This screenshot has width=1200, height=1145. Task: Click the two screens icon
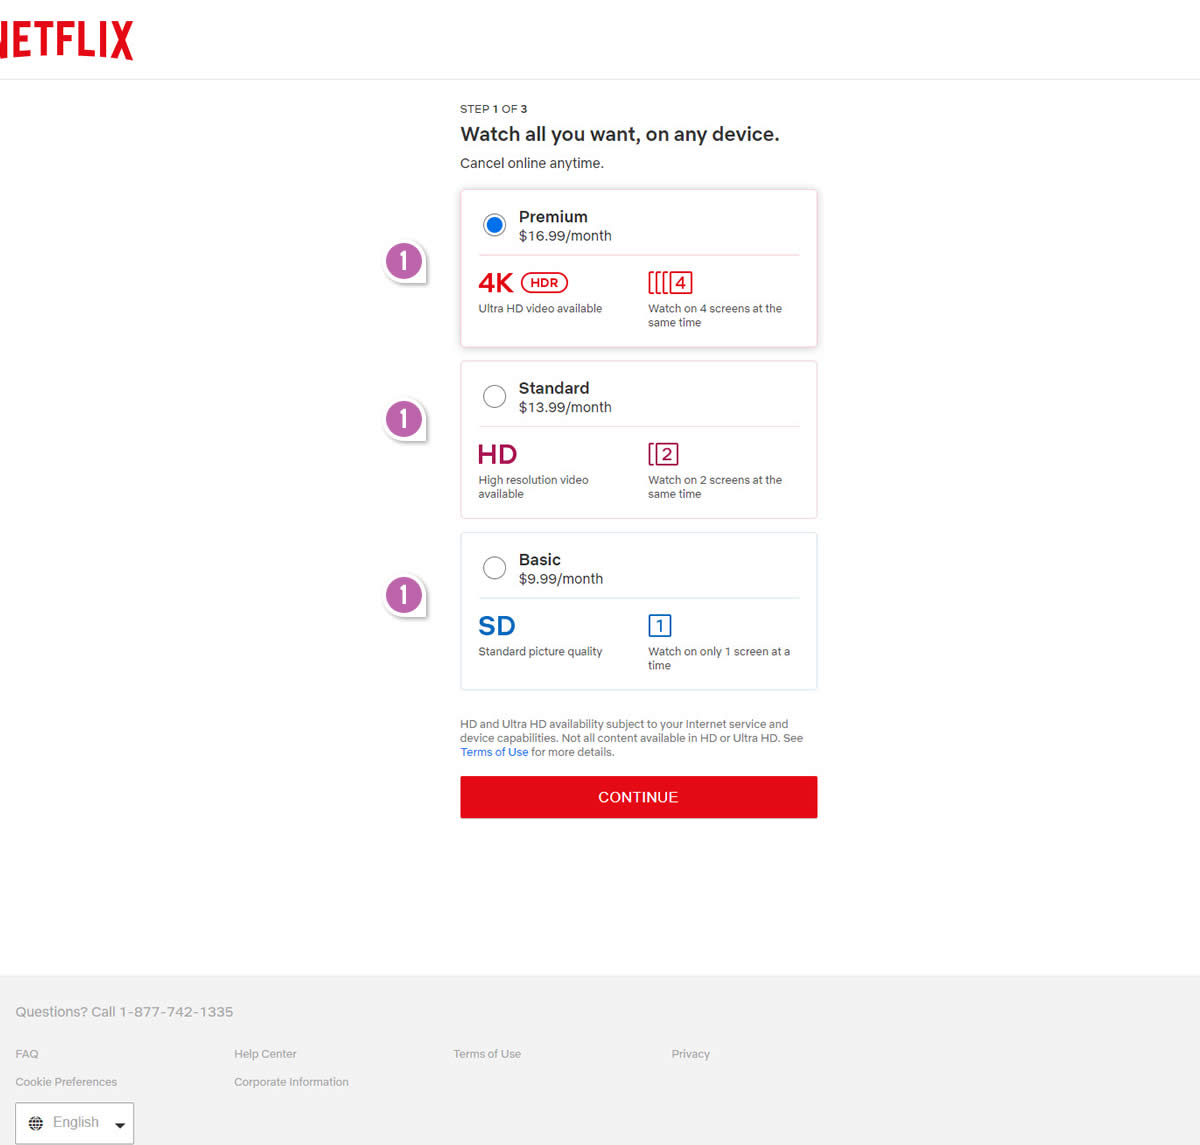[x=663, y=454]
